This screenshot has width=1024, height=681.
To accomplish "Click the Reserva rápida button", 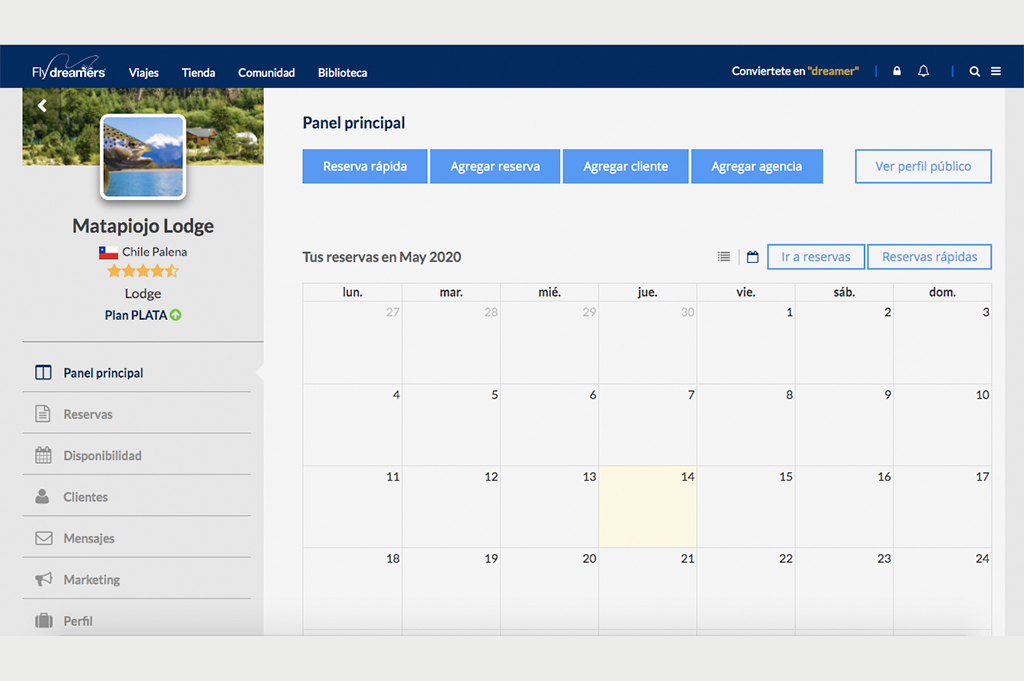I will (x=365, y=167).
